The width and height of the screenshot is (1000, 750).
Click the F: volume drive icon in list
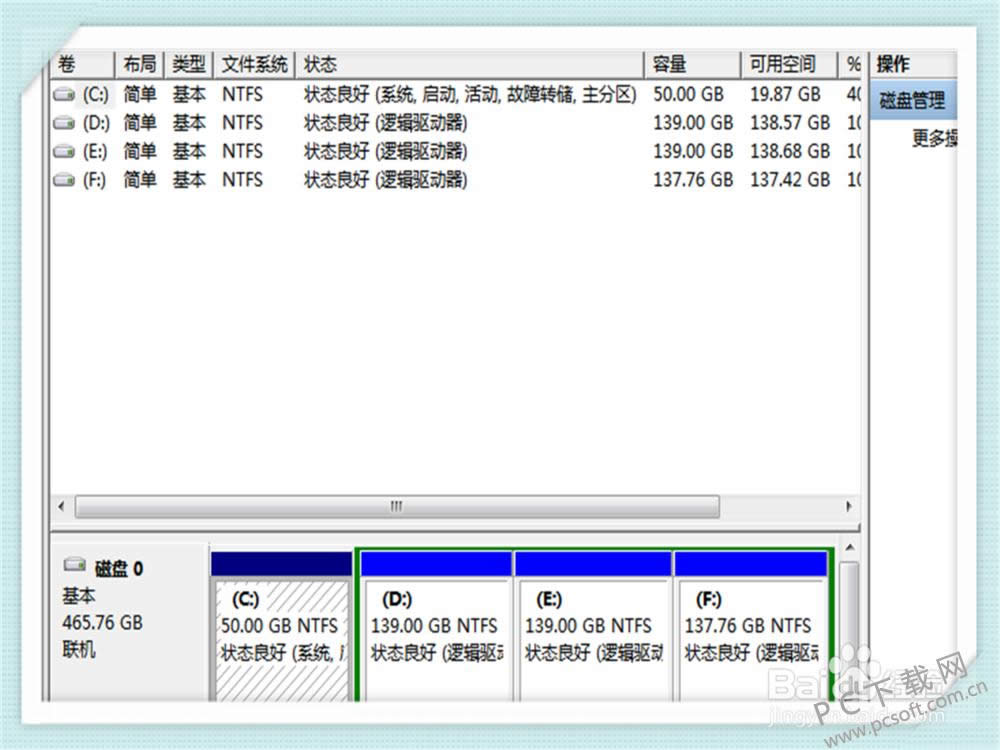[x=64, y=180]
